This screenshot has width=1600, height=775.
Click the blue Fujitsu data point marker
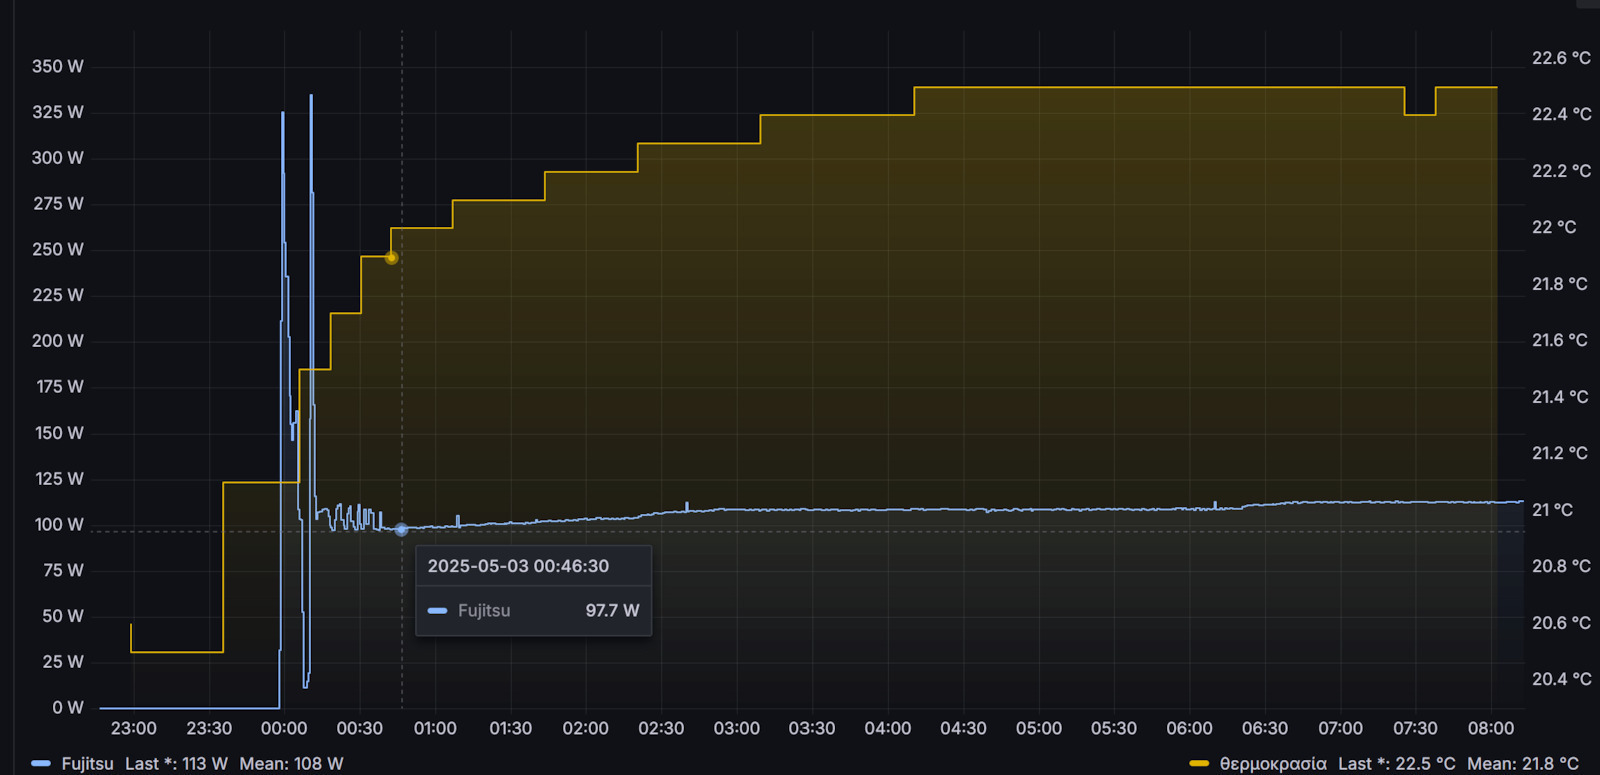[401, 529]
